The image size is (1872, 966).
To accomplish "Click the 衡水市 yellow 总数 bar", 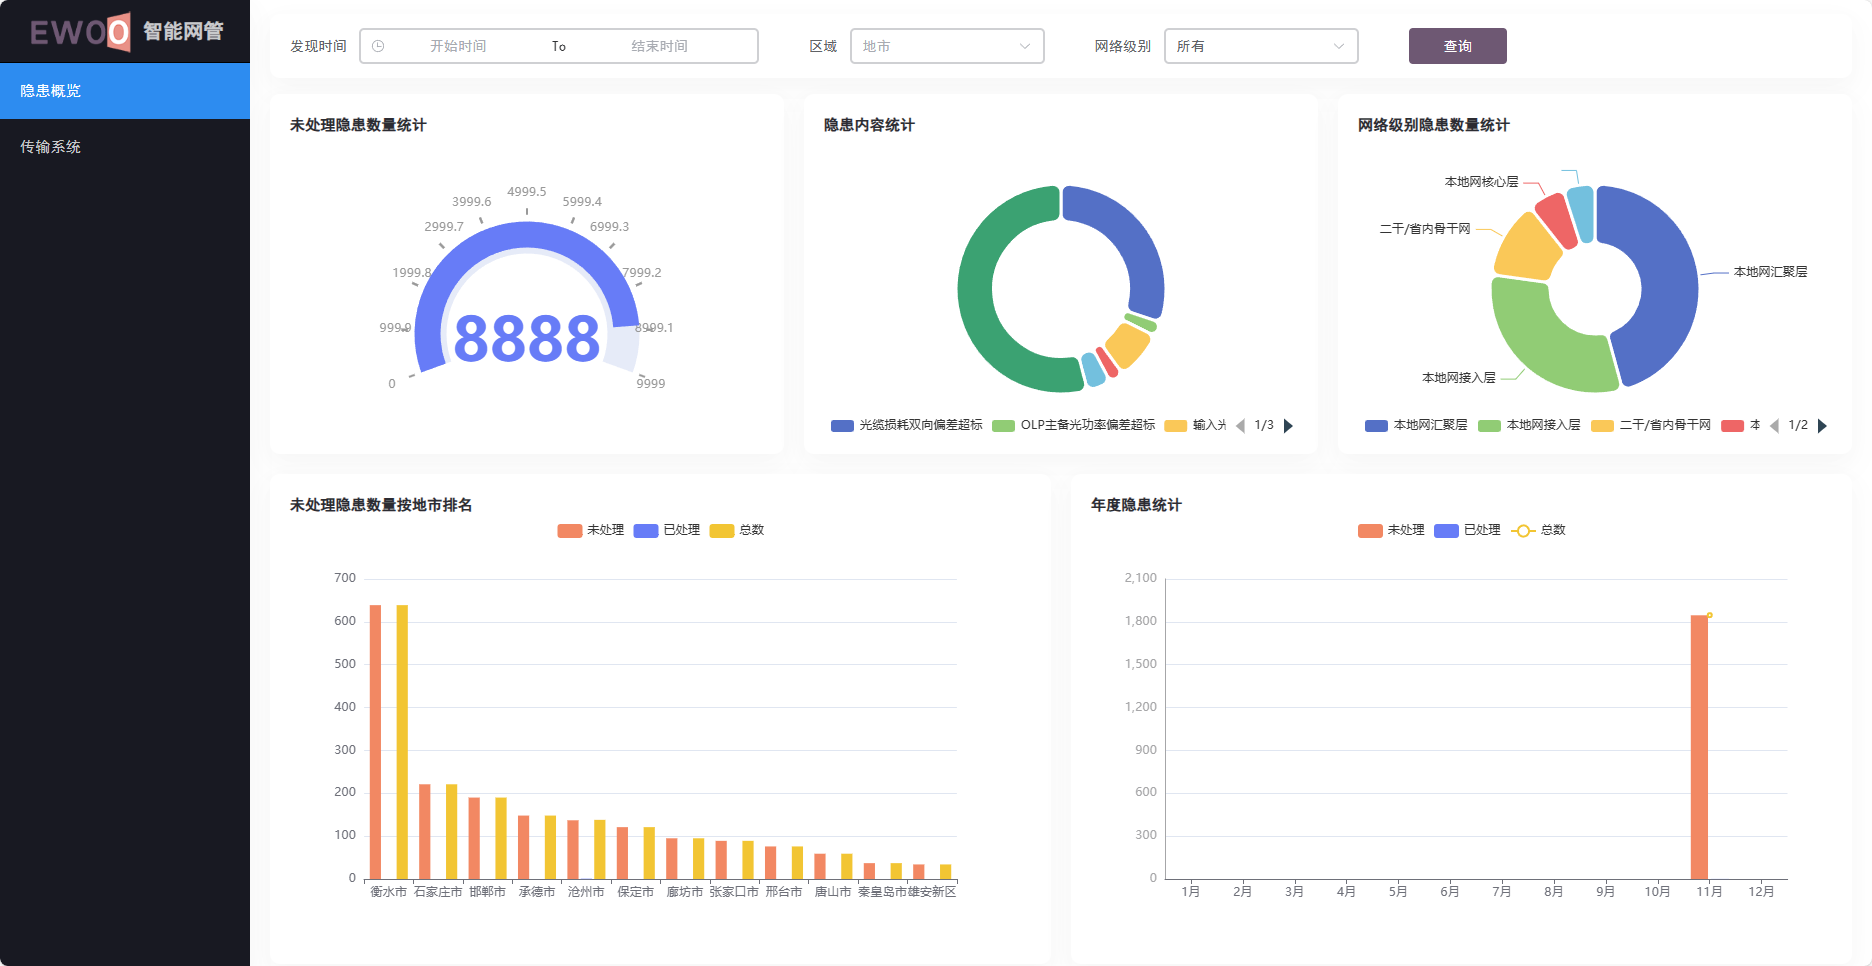I will pos(402,742).
